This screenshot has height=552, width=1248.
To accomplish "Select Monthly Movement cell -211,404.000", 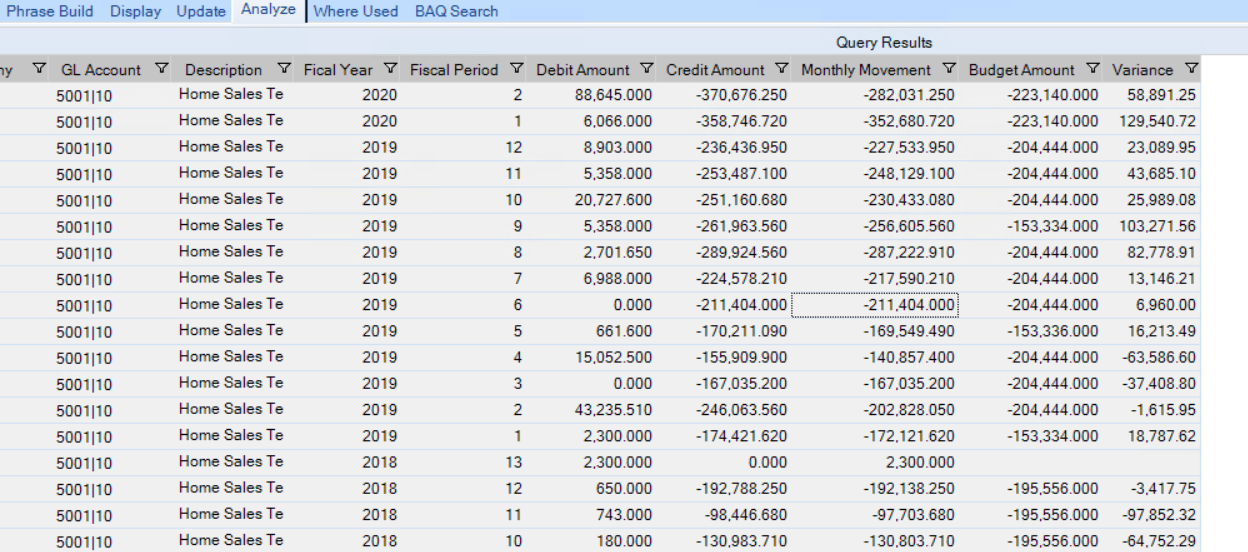I will [x=875, y=304].
